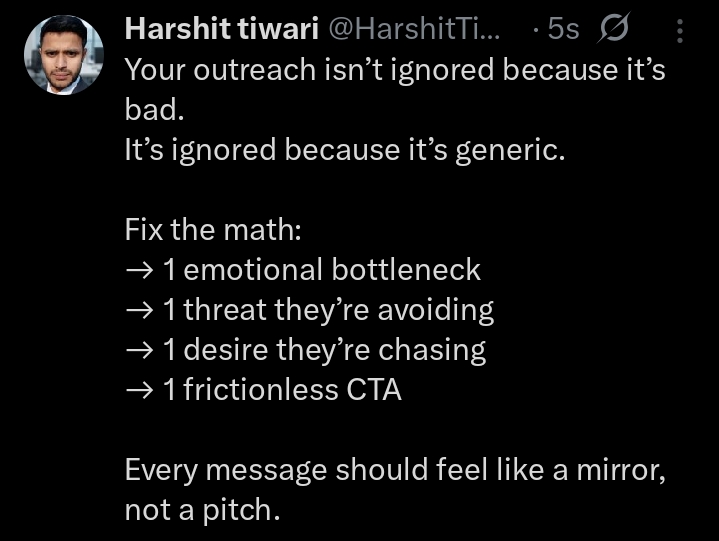Screen dimensions: 719x541
Task: Click the 5s timestamp of the post
Action: (562, 31)
